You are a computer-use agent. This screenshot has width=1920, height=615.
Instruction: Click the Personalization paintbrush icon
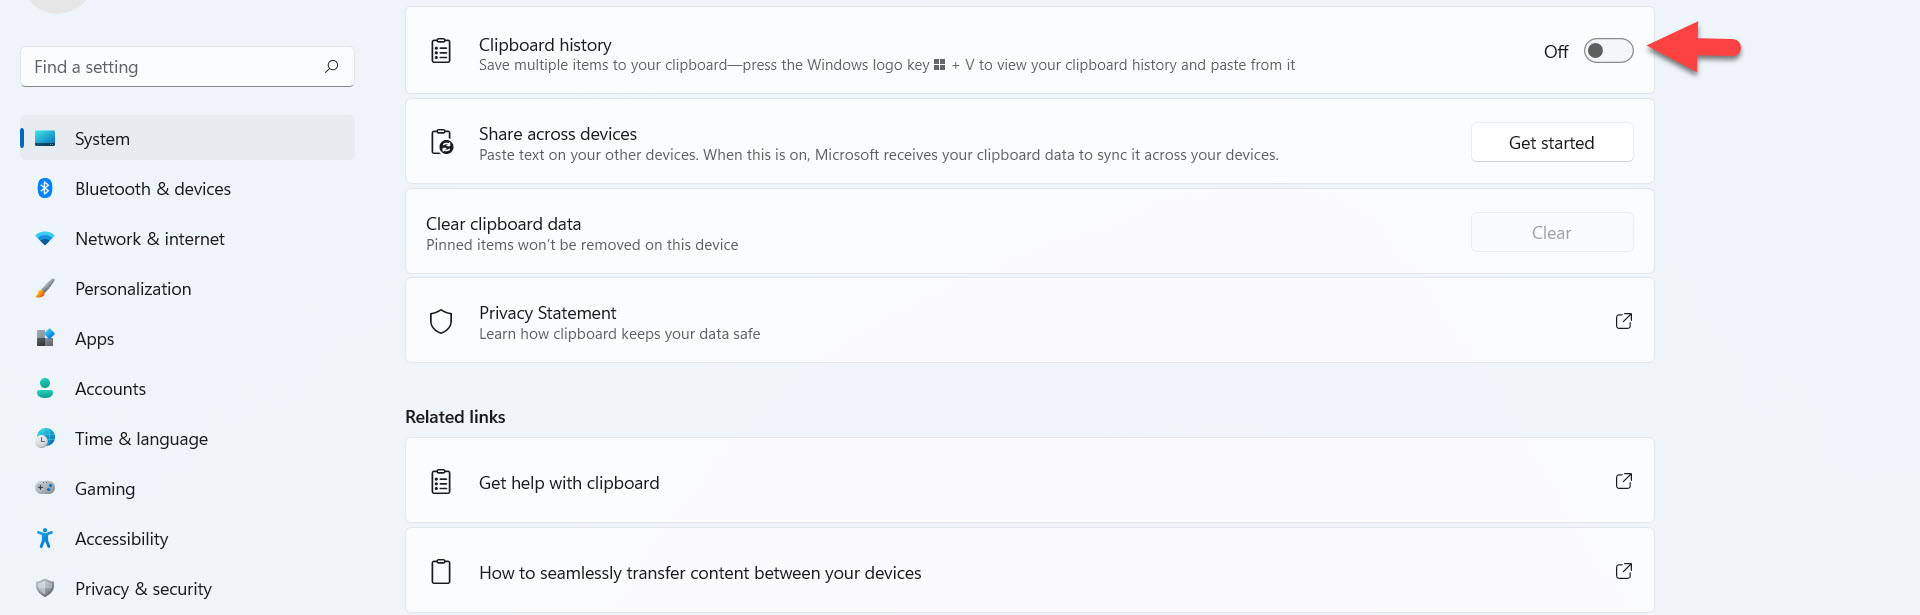[x=45, y=289]
